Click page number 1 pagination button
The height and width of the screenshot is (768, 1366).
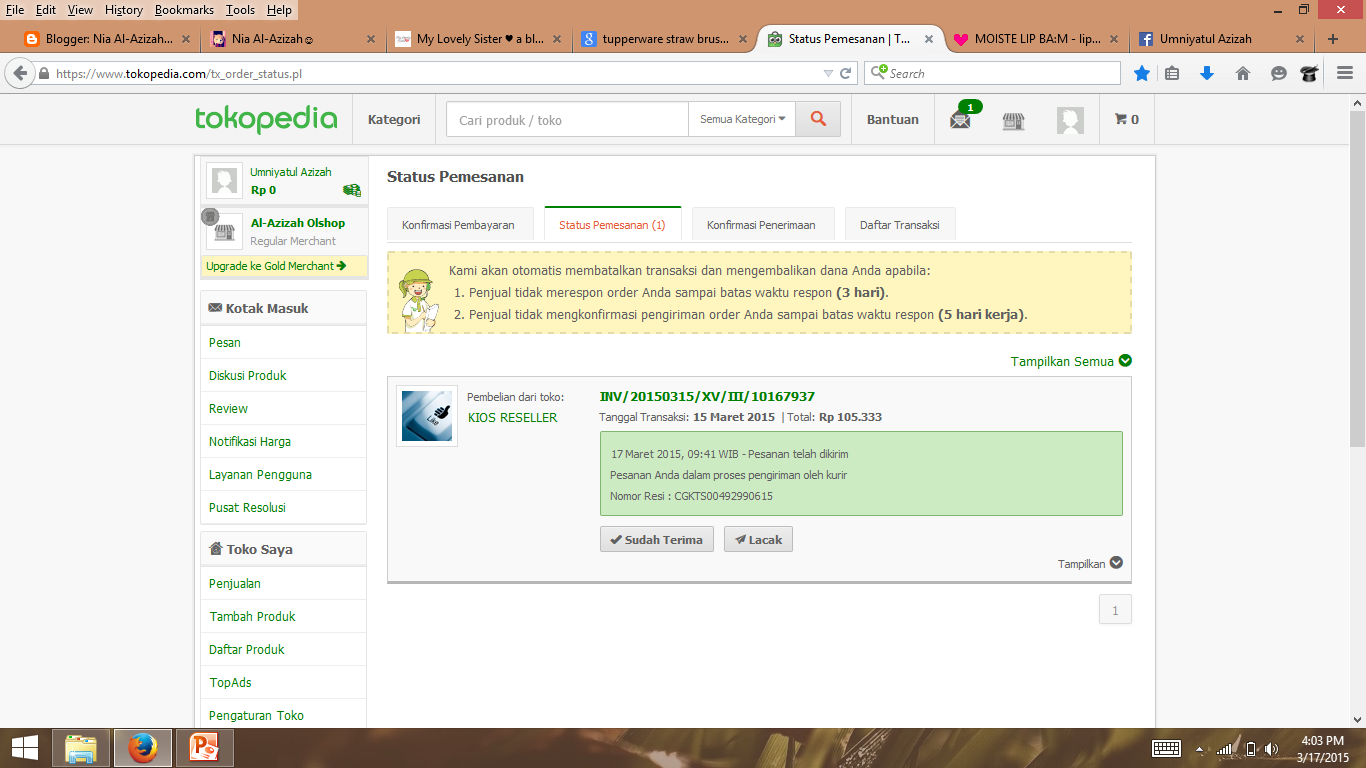[1115, 609]
